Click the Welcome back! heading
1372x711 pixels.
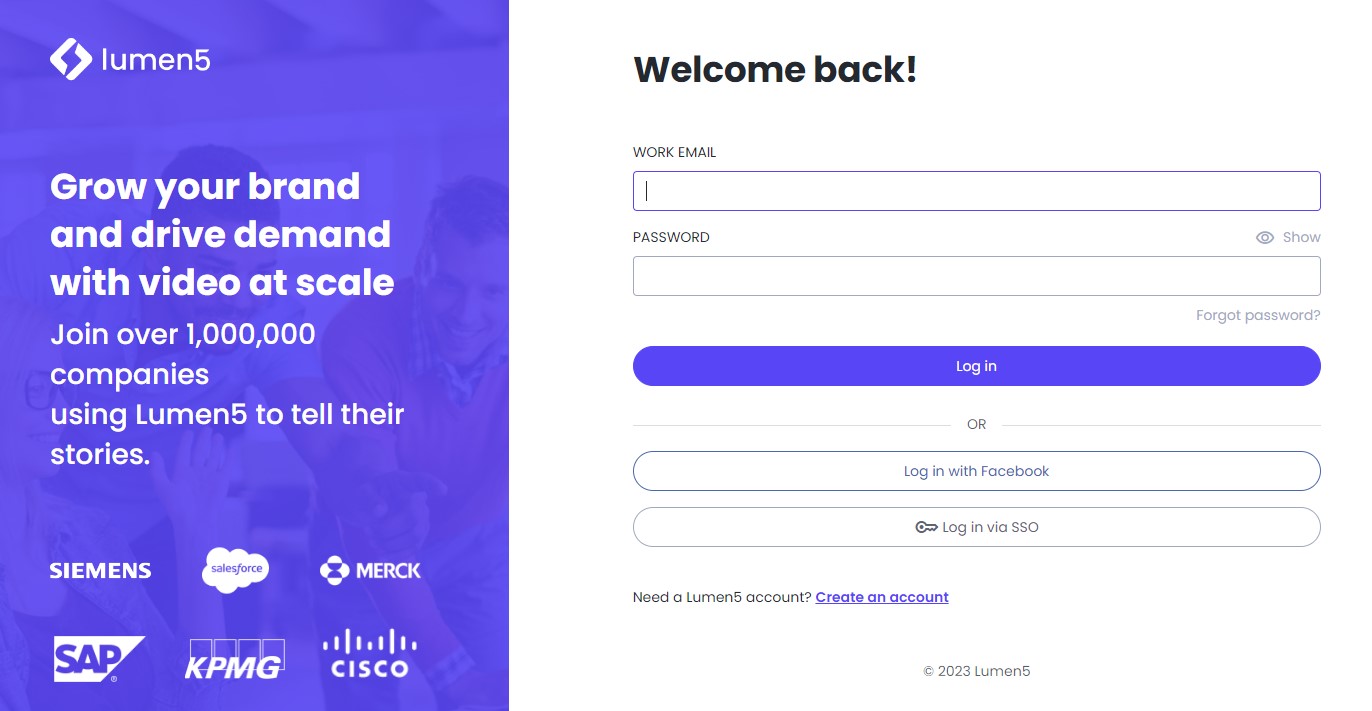(775, 70)
